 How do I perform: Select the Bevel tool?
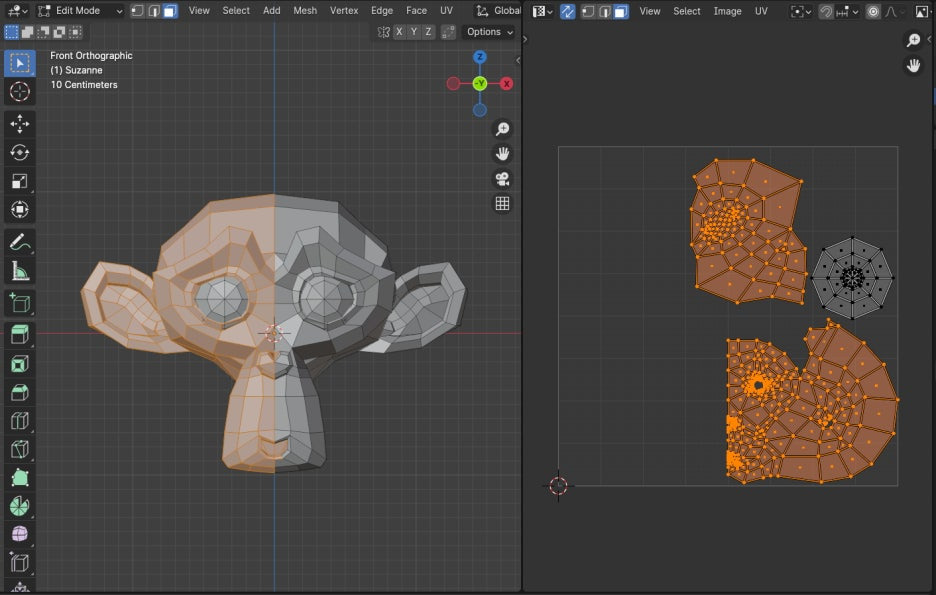click(20, 392)
